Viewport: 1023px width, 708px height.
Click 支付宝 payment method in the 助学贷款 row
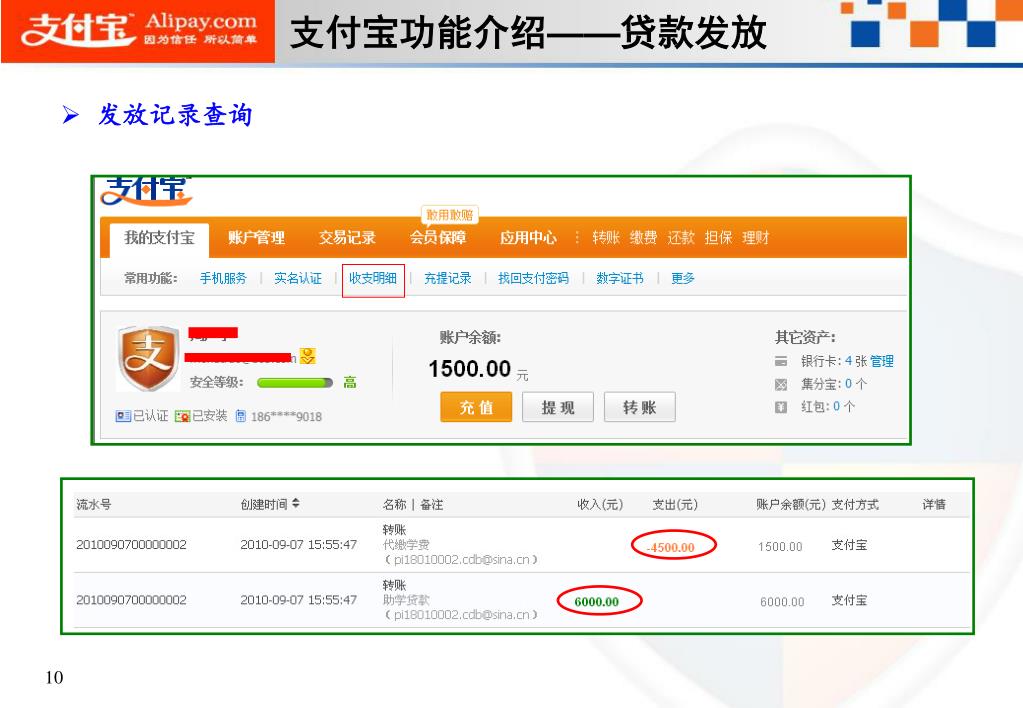click(849, 600)
